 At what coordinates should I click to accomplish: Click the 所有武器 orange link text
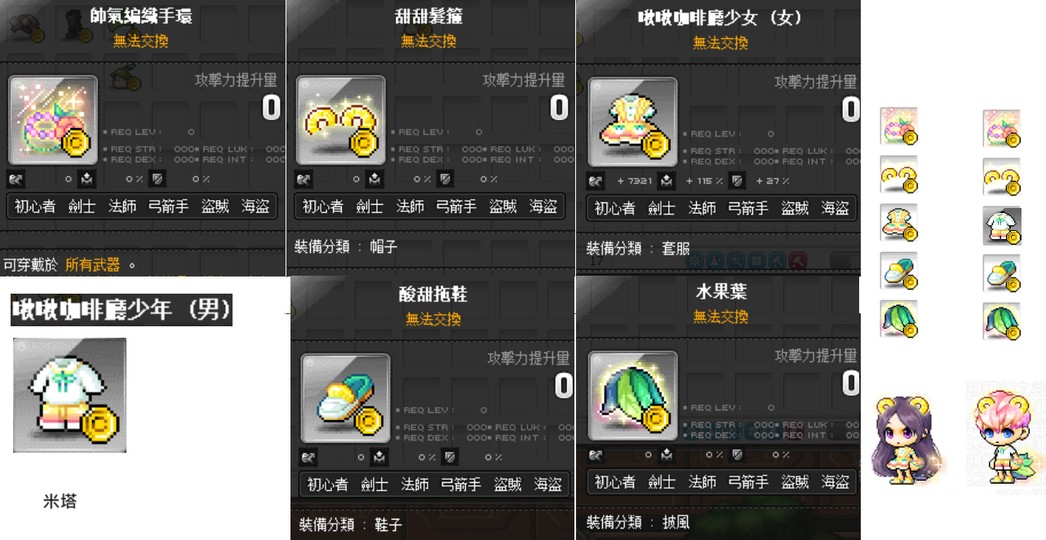(93, 265)
